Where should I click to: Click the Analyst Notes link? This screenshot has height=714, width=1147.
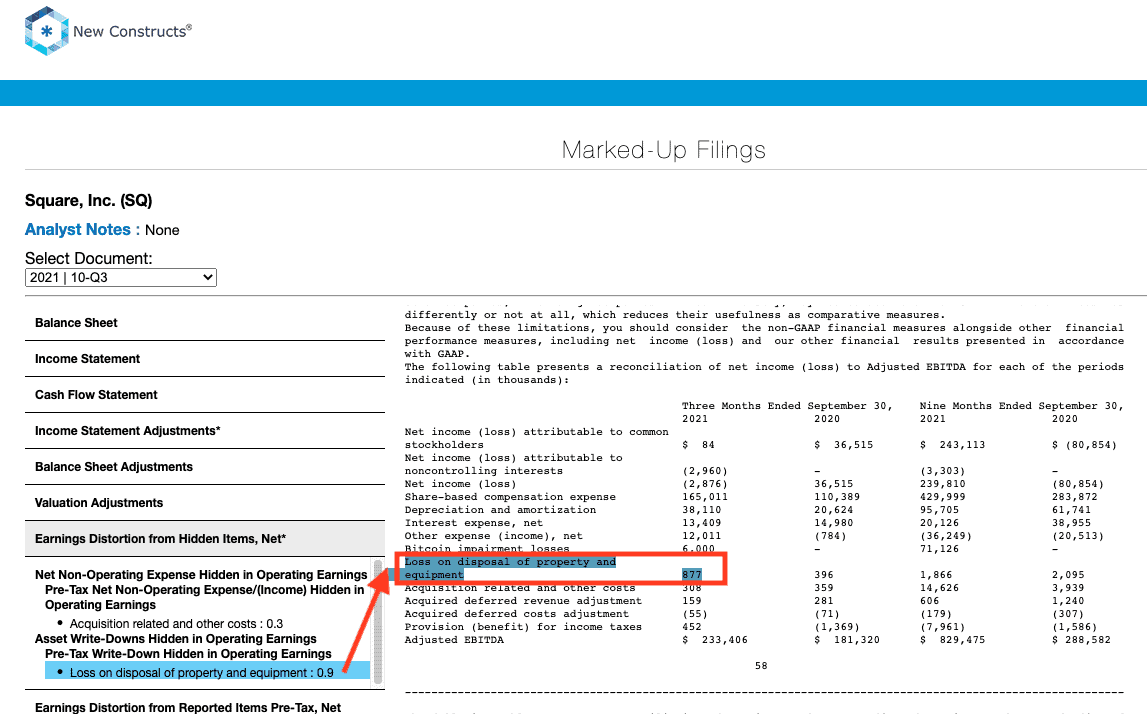(78, 230)
